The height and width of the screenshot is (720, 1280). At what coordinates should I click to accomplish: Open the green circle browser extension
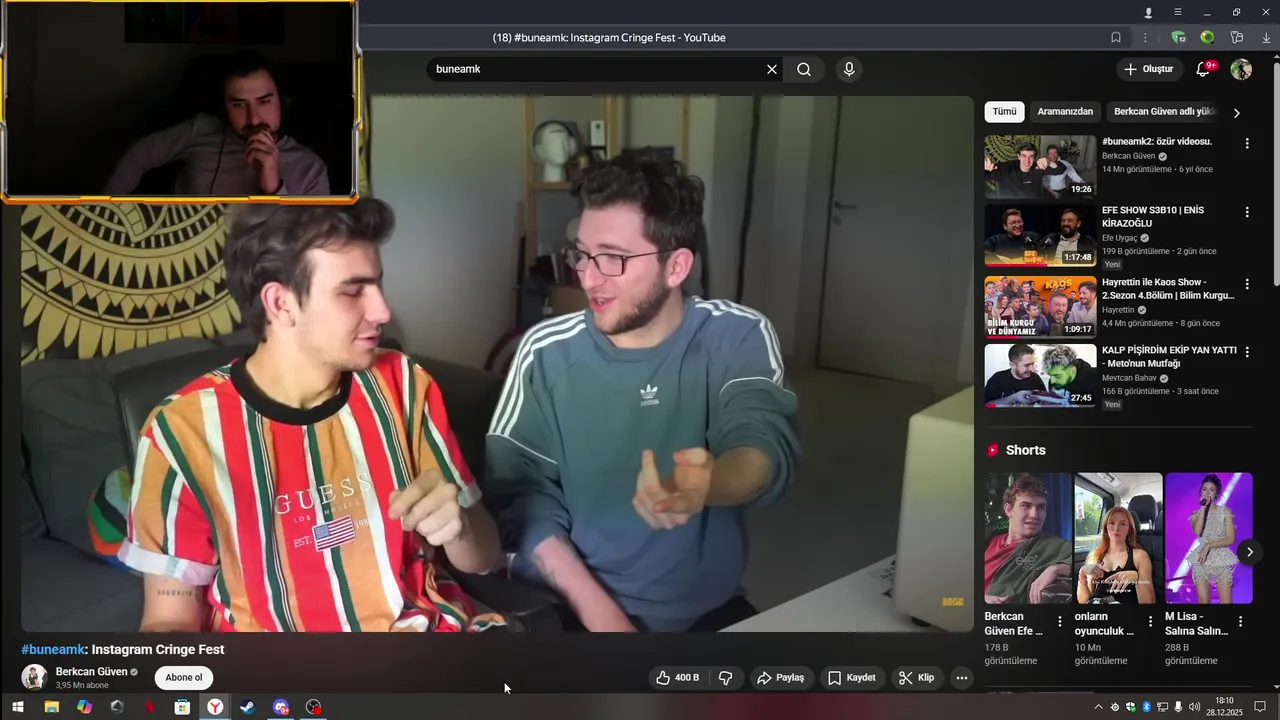pos(1208,38)
